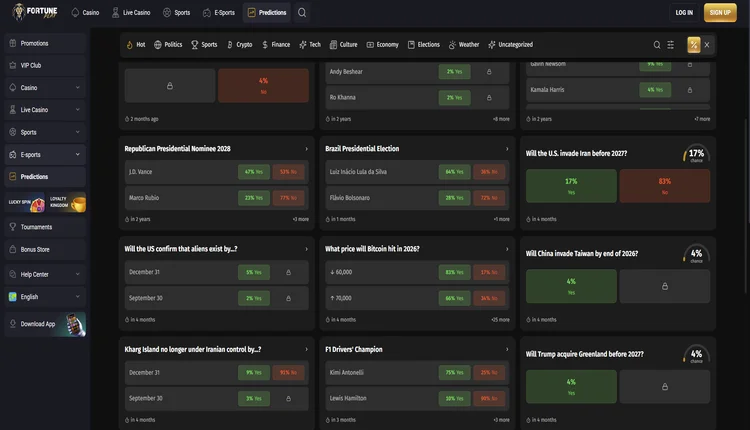Bet 90% No on Lewis Hamilton

pyautogui.click(x=489, y=398)
